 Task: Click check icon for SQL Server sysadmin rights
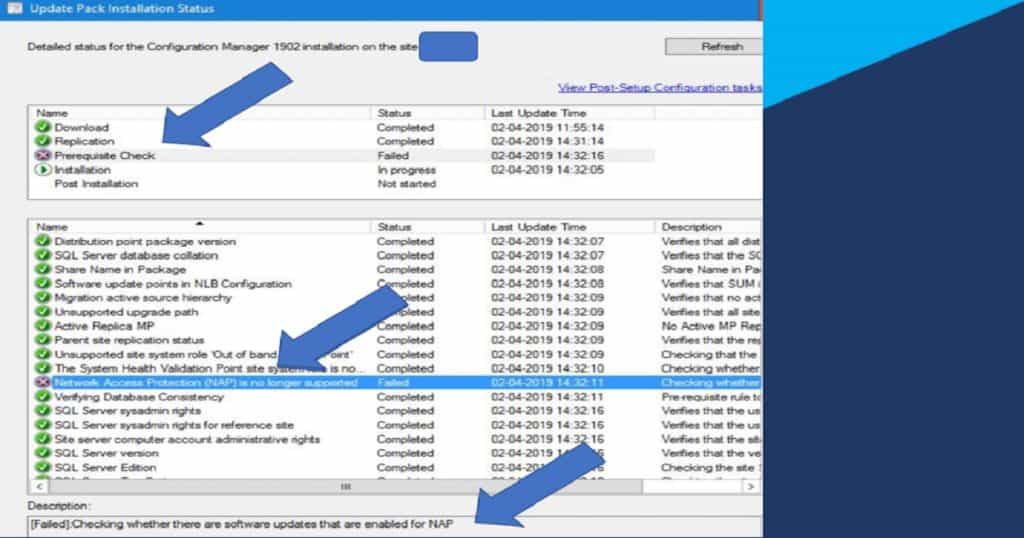click(43, 411)
